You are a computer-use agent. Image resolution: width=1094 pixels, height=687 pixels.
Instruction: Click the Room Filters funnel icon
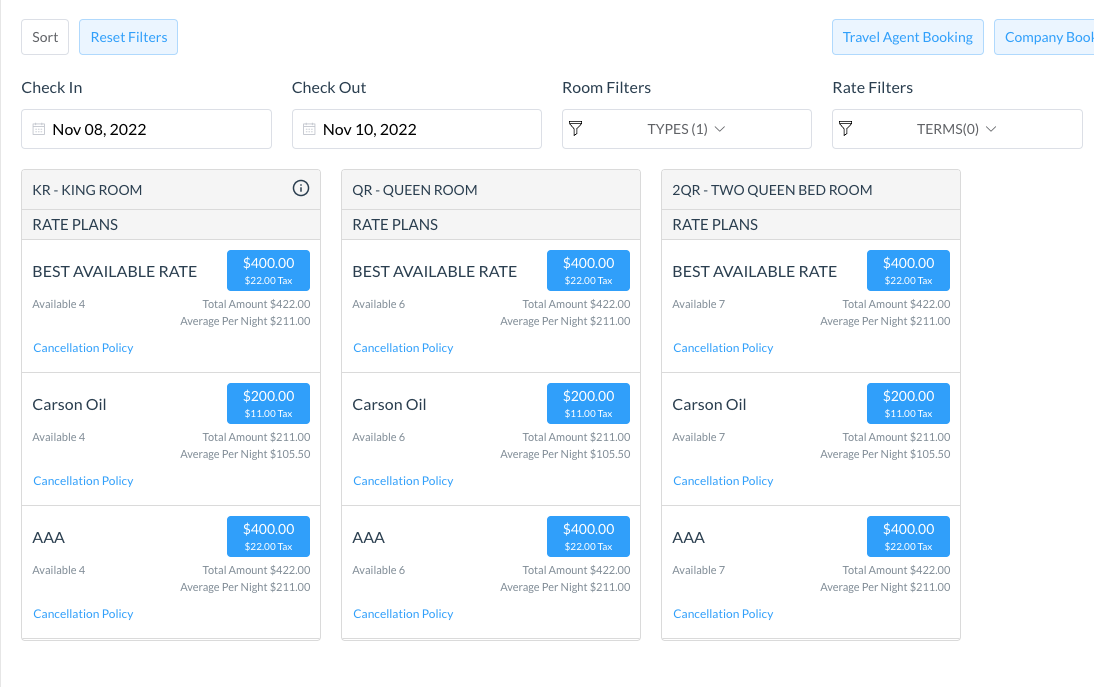(x=575, y=128)
